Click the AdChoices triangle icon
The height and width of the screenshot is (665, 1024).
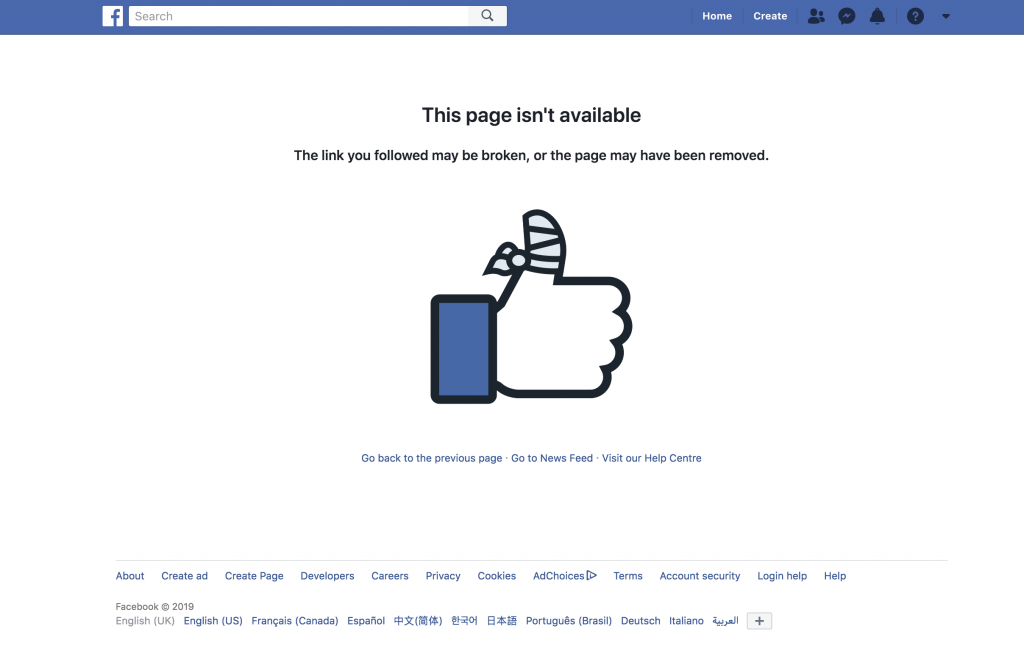point(592,576)
